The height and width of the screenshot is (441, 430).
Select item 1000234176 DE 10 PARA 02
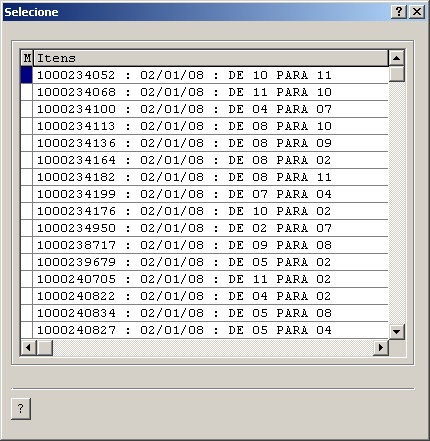point(211,211)
